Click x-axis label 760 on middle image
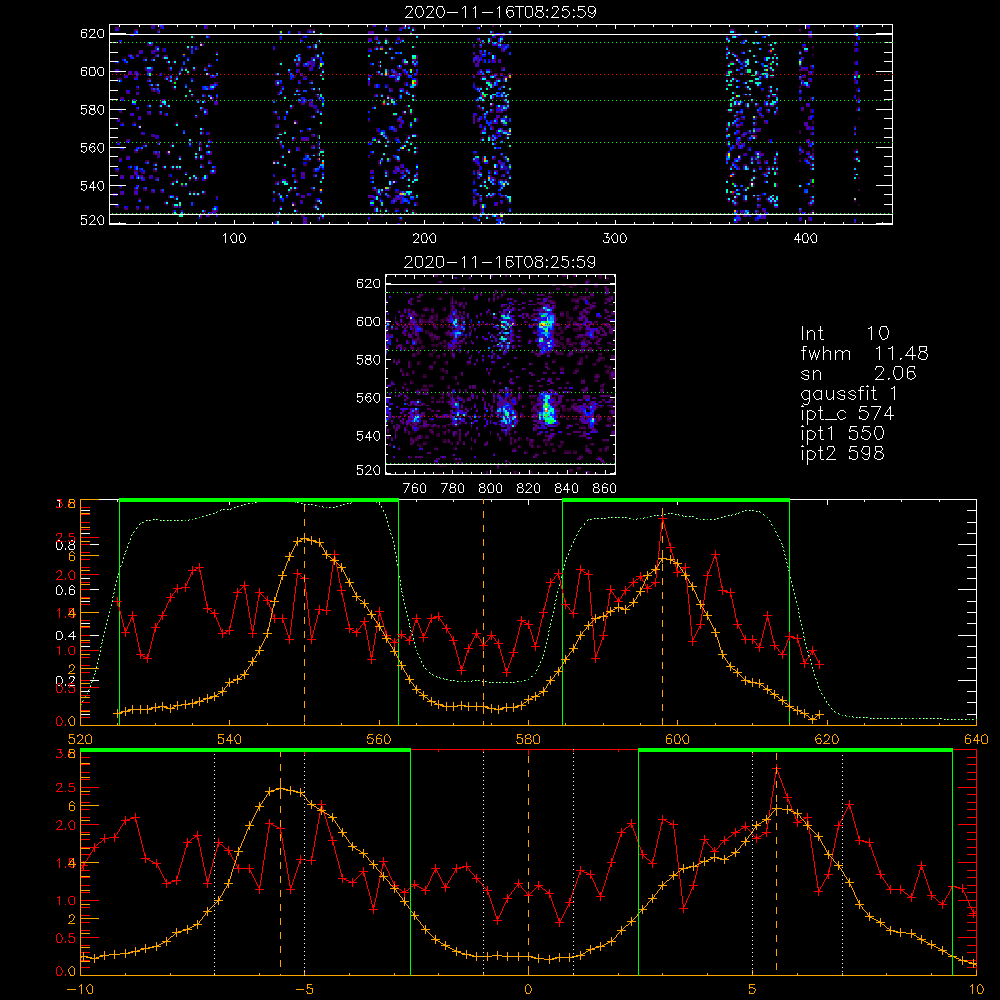 pos(415,489)
